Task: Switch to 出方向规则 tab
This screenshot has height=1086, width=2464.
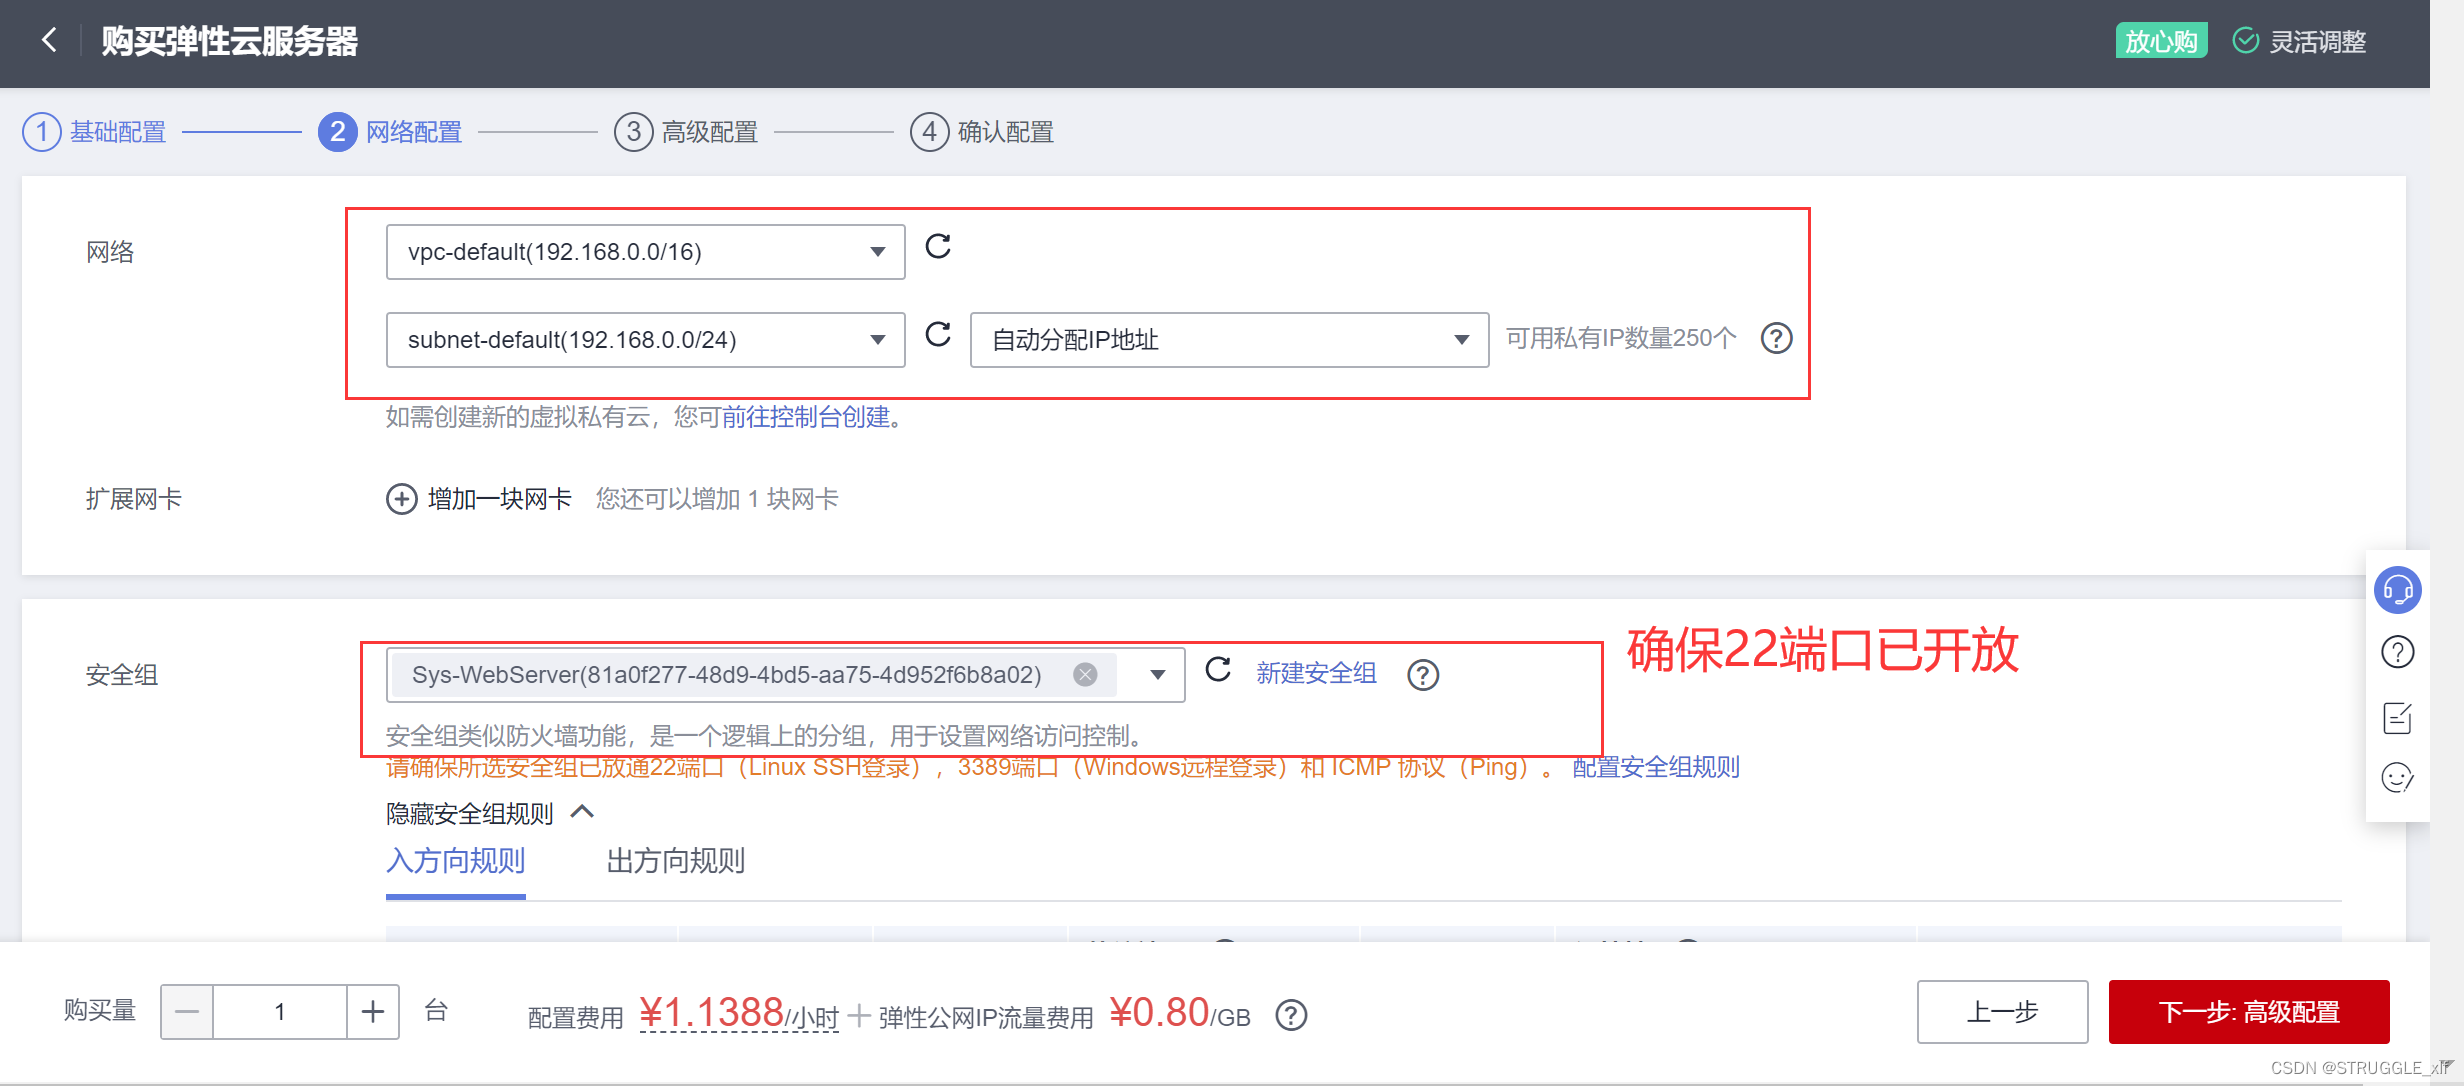Action: (675, 861)
